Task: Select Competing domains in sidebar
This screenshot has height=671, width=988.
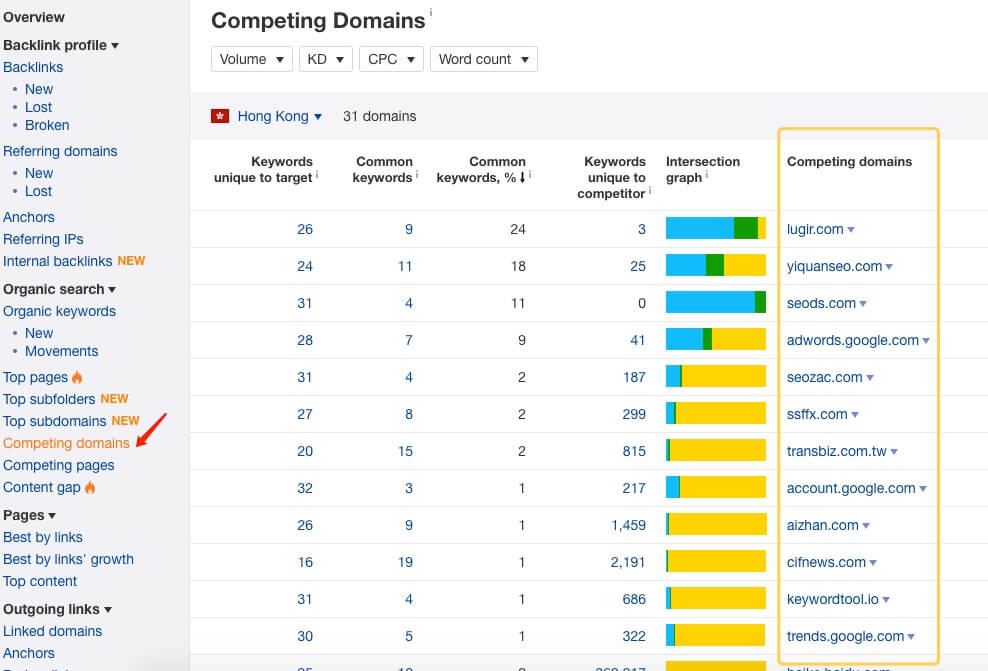Action: [x=66, y=443]
